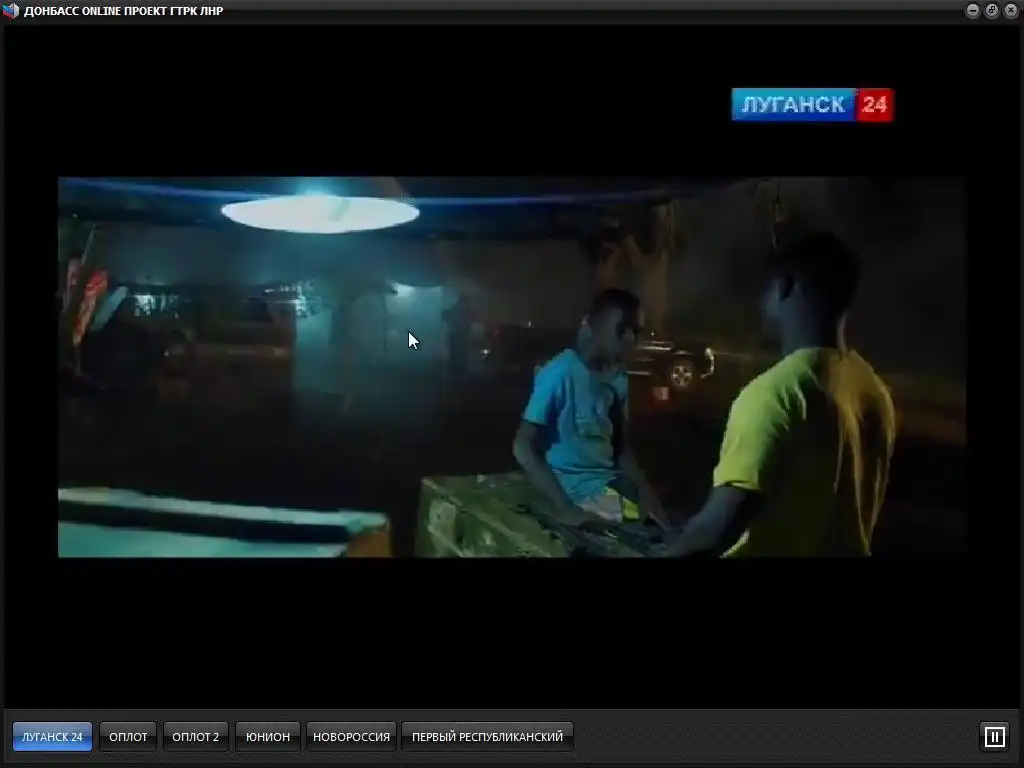Pause the video stream
The width and height of the screenshot is (1024, 768).
(995, 737)
